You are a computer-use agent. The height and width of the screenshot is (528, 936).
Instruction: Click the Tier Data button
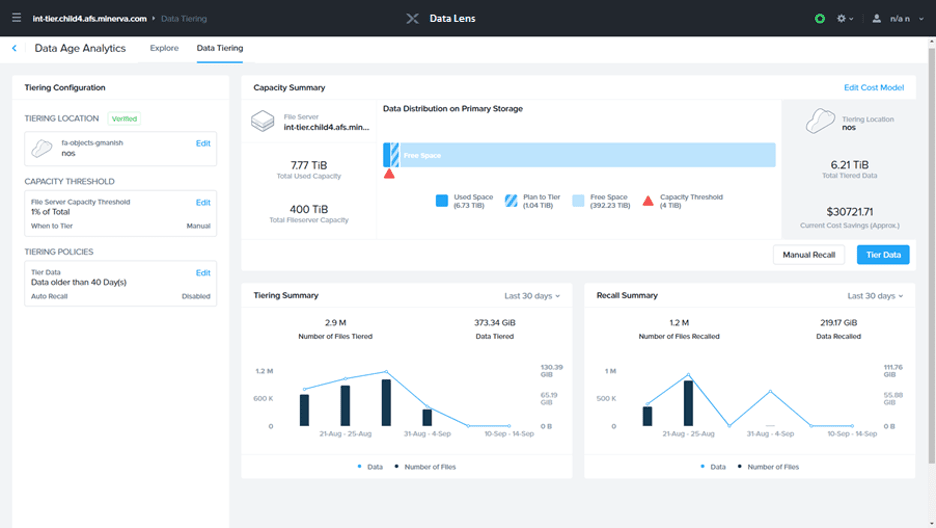pyautogui.click(x=882, y=255)
